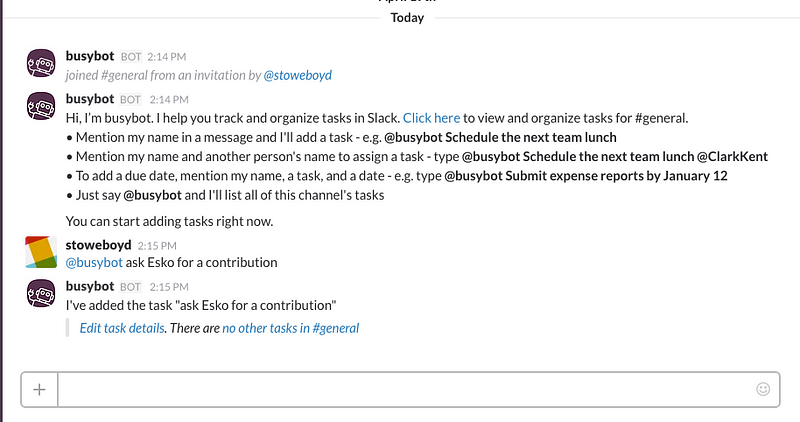Screen dimensions: 800x422
Task: Follow the "Click here" link
Action: (x=431, y=118)
